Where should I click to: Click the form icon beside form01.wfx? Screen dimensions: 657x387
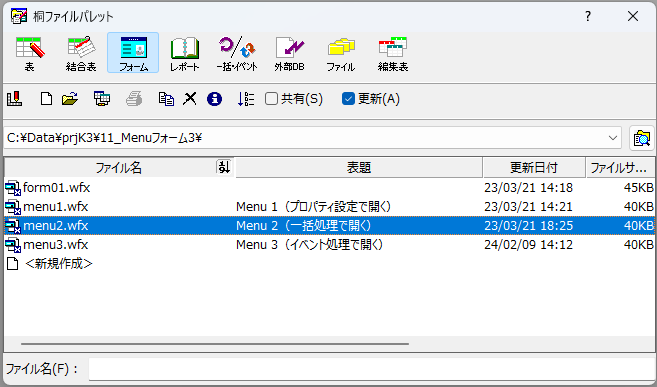point(13,188)
